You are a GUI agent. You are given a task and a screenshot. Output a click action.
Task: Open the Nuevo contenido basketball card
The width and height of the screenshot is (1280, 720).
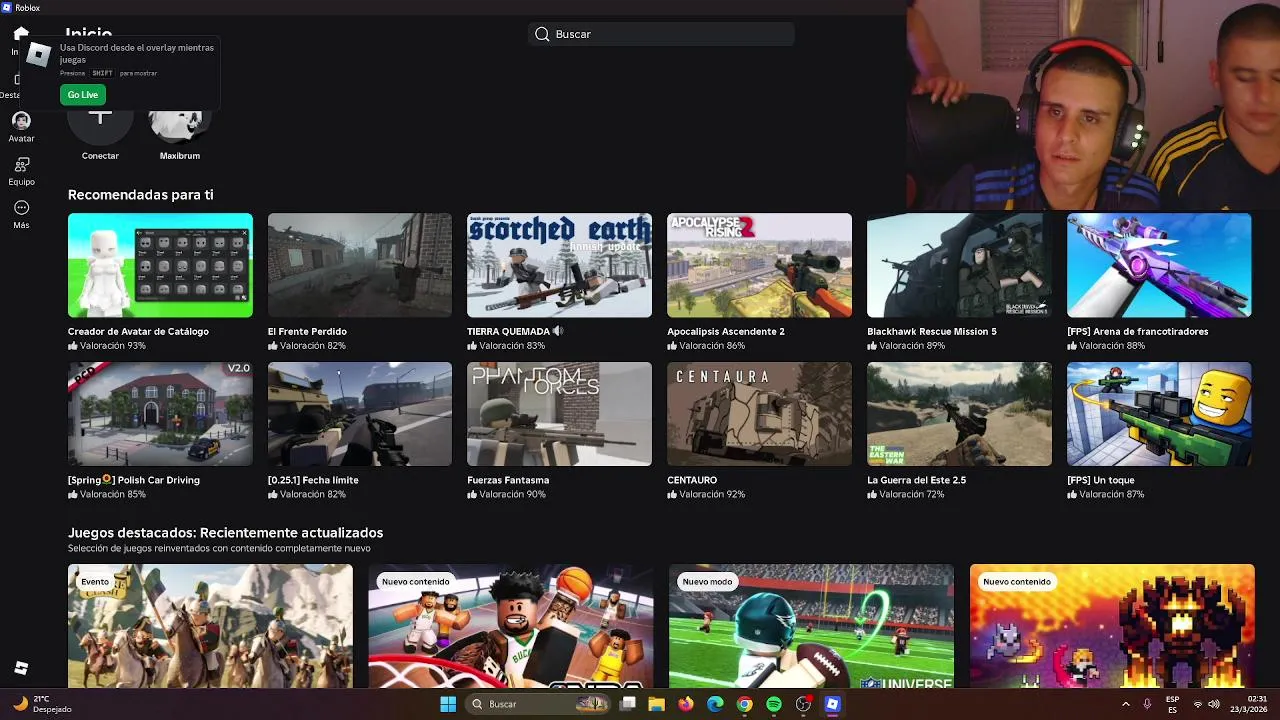click(x=511, y=626)
